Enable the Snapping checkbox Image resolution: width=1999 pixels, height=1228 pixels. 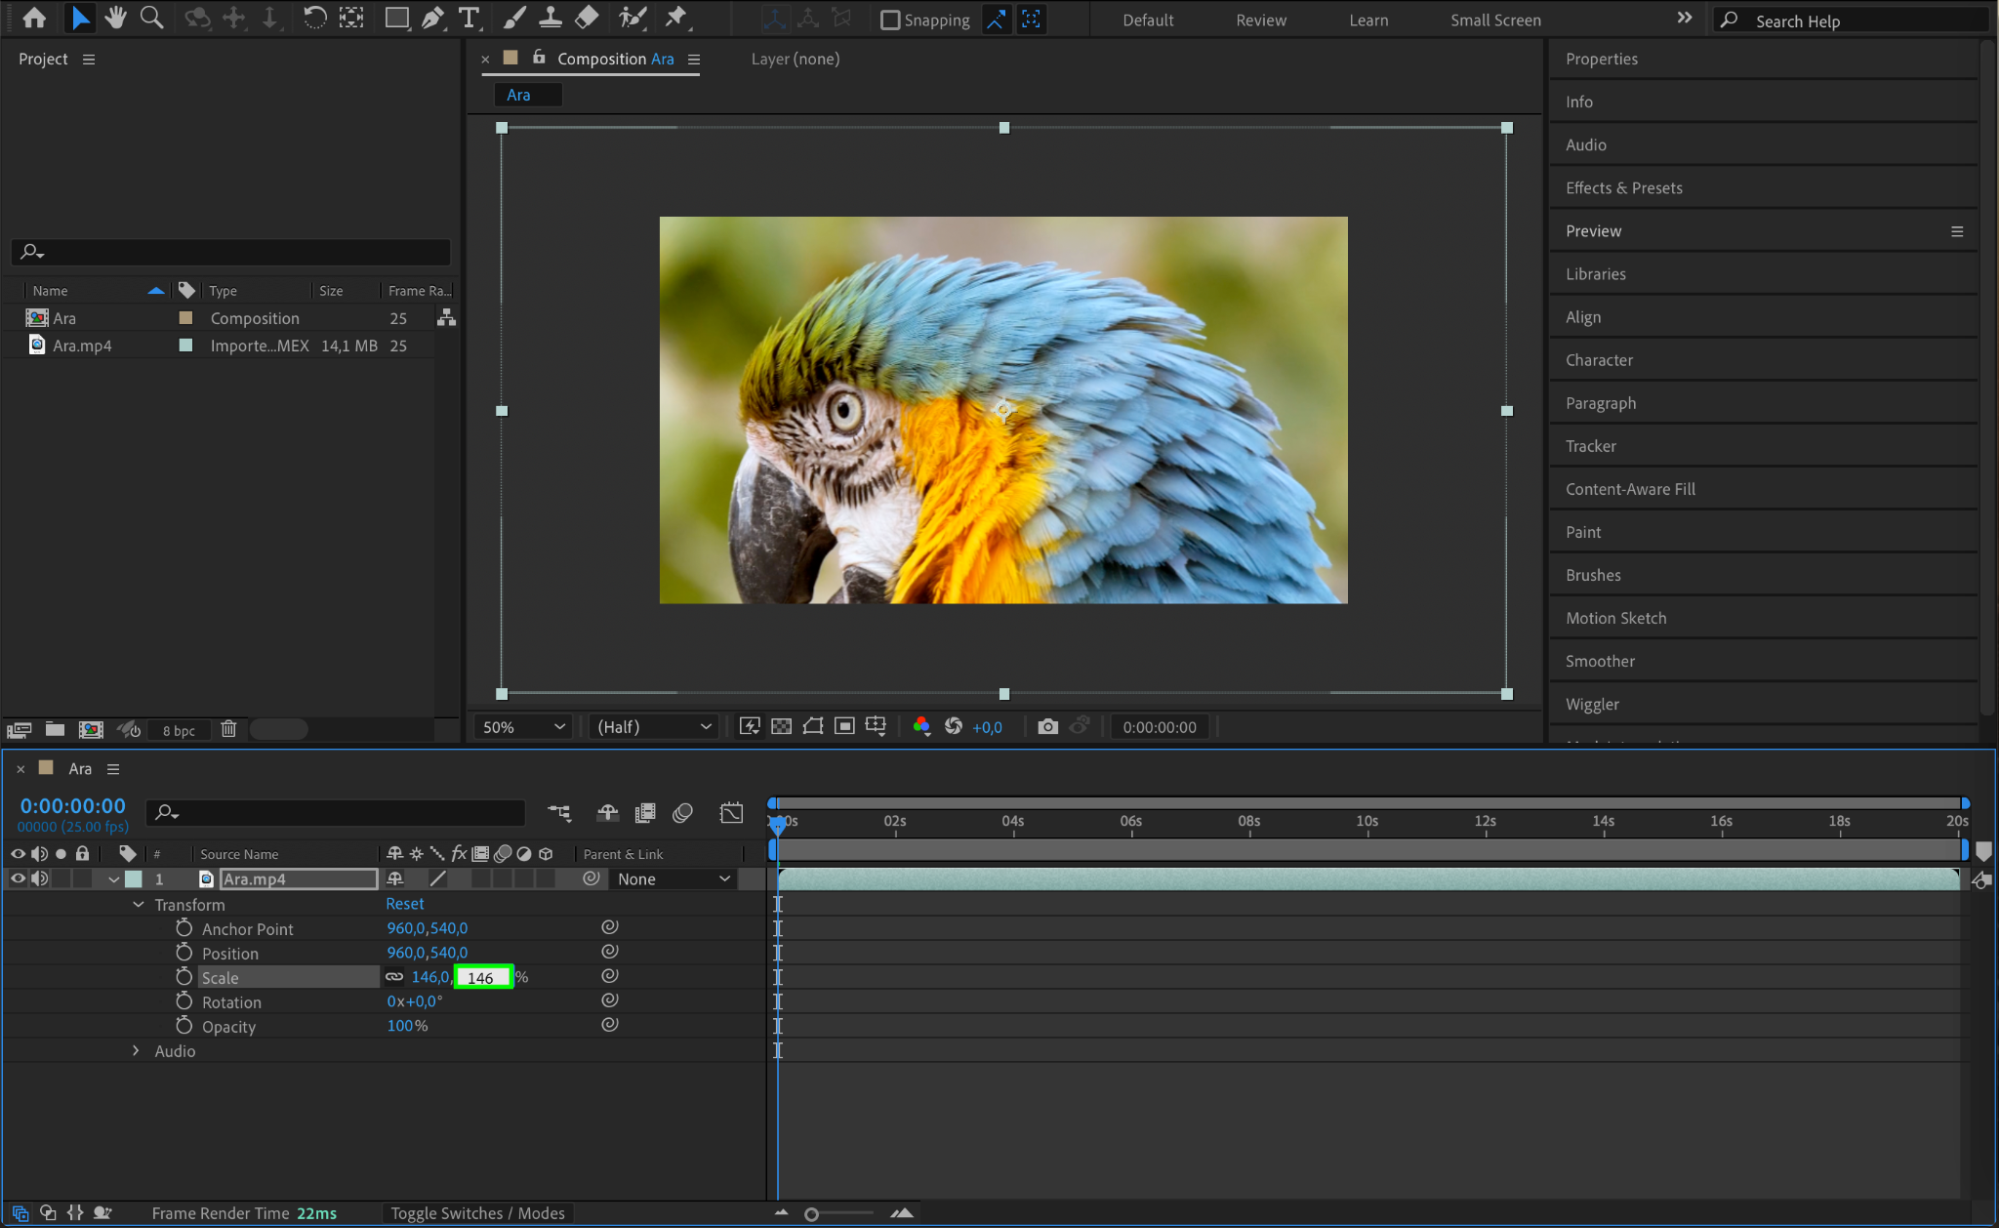coord(889,20)
